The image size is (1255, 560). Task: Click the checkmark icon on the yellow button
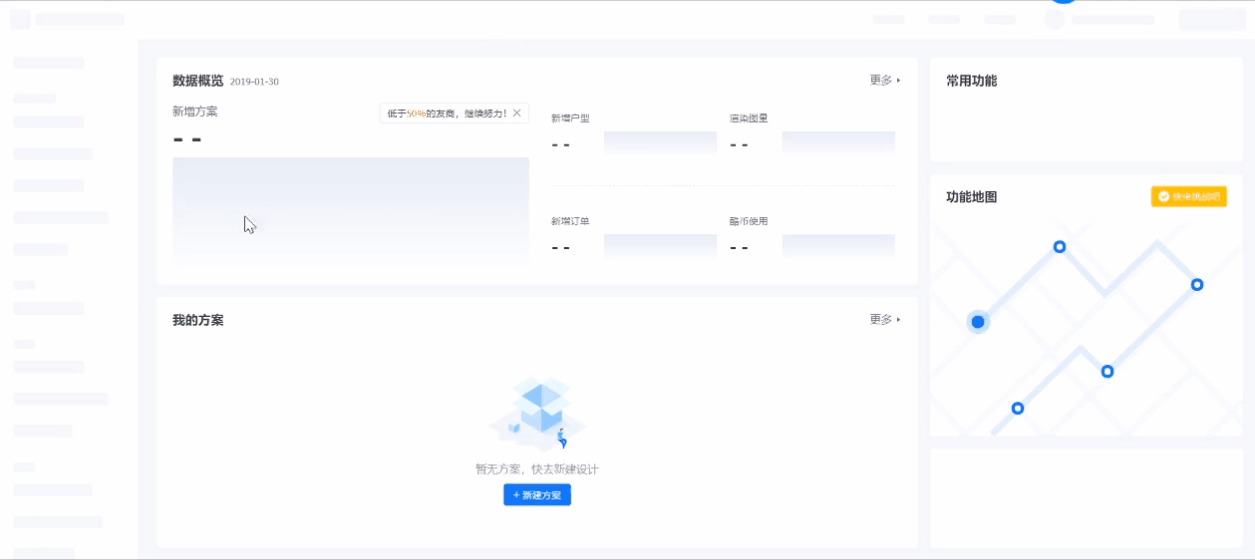coord(1164,197)
